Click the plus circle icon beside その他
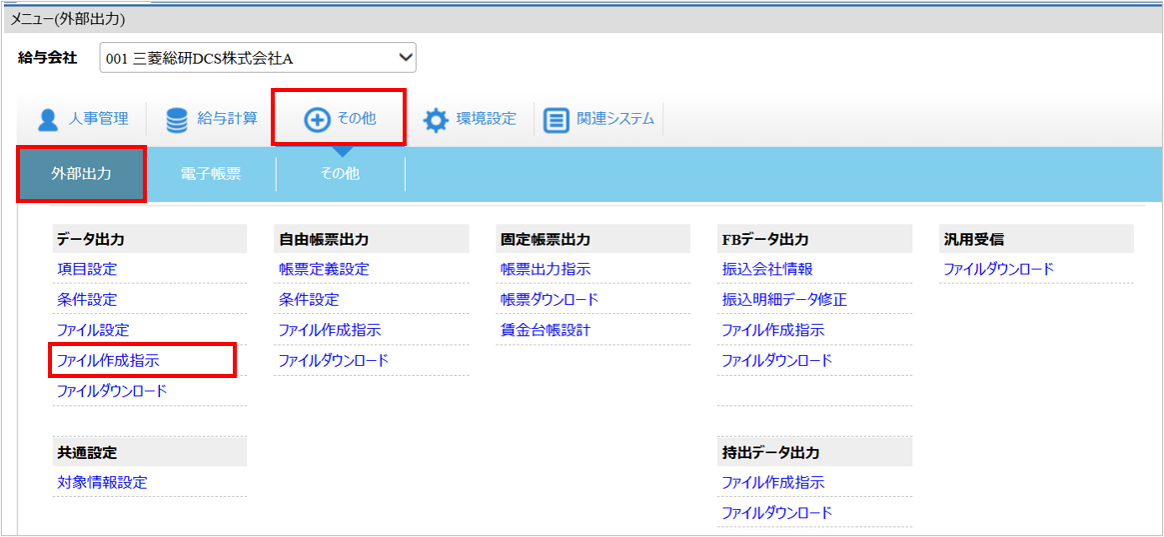Screen dimensions: 1164x537 point(317,120)
